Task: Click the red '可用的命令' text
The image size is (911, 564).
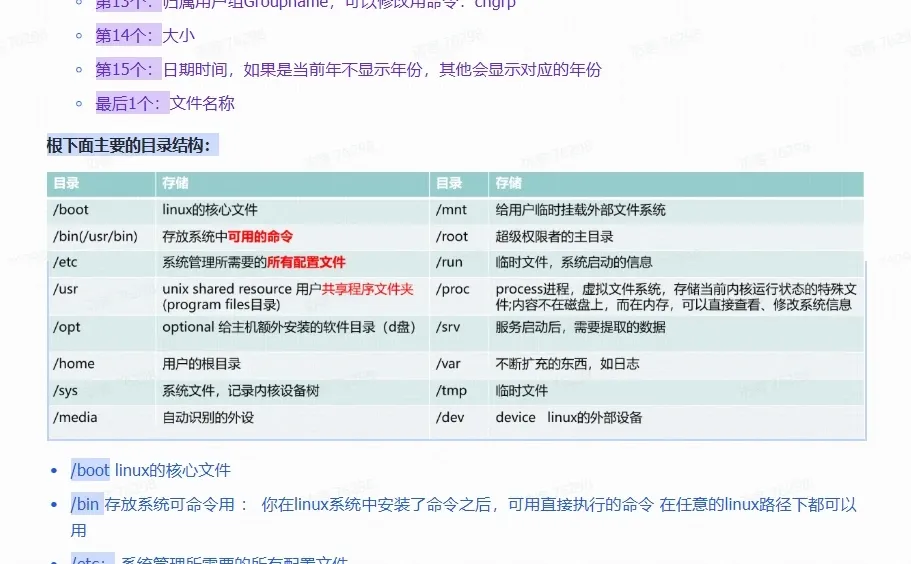Action: 260,236
